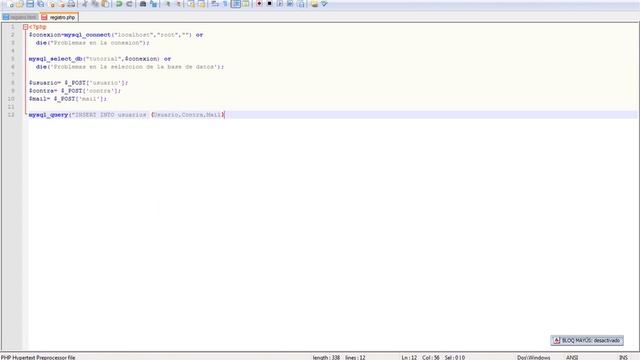The image size is (640, 360).
Task: Start macro recording with red dot
Action: pyautogui.click(x=259, y=4)
